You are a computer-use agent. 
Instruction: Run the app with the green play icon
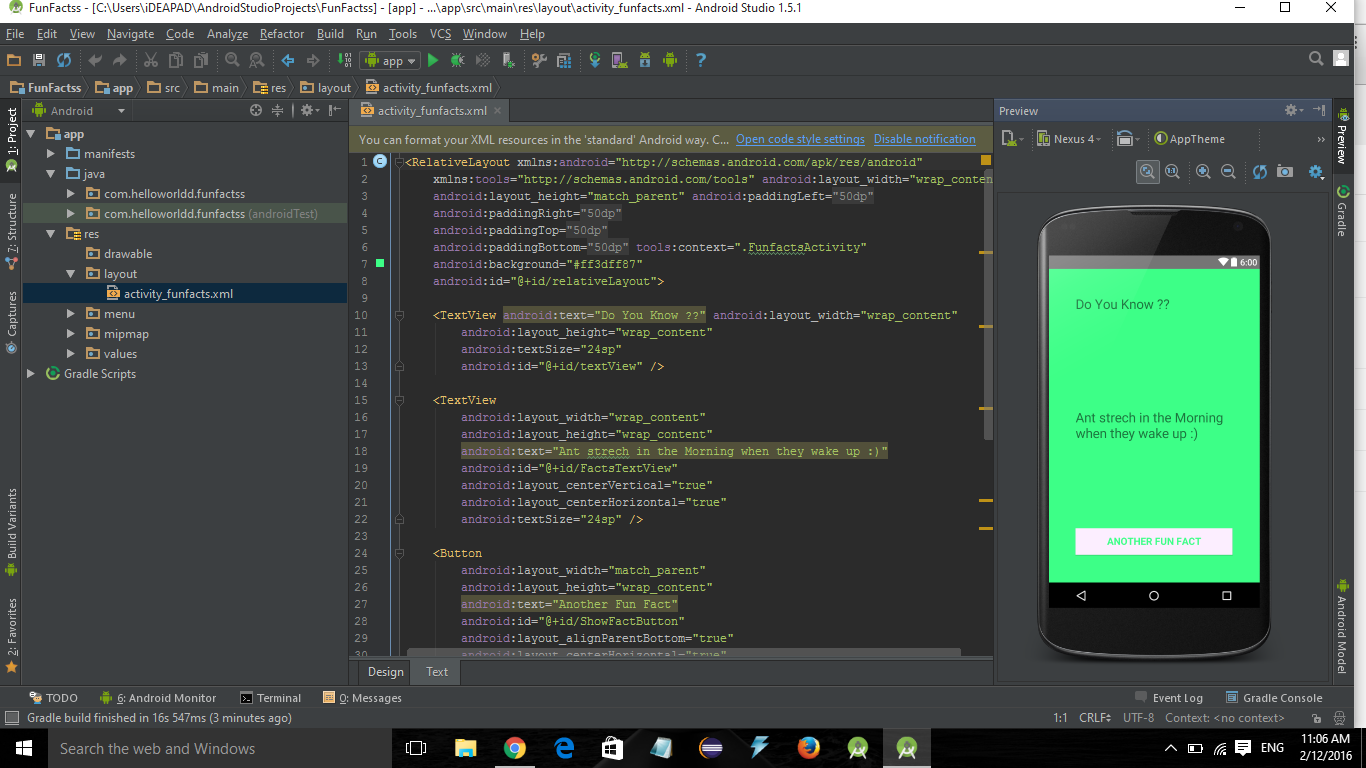click(433, 61)
